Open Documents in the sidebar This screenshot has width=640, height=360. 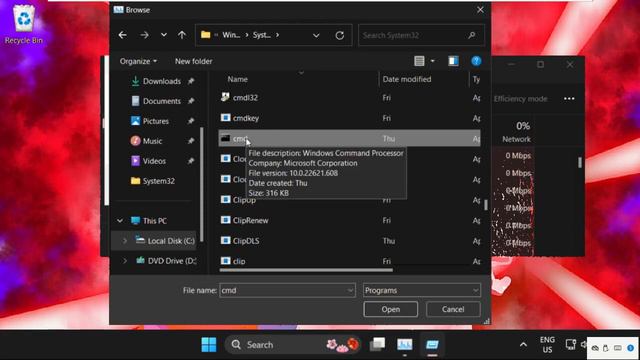[x=162, y=101]
